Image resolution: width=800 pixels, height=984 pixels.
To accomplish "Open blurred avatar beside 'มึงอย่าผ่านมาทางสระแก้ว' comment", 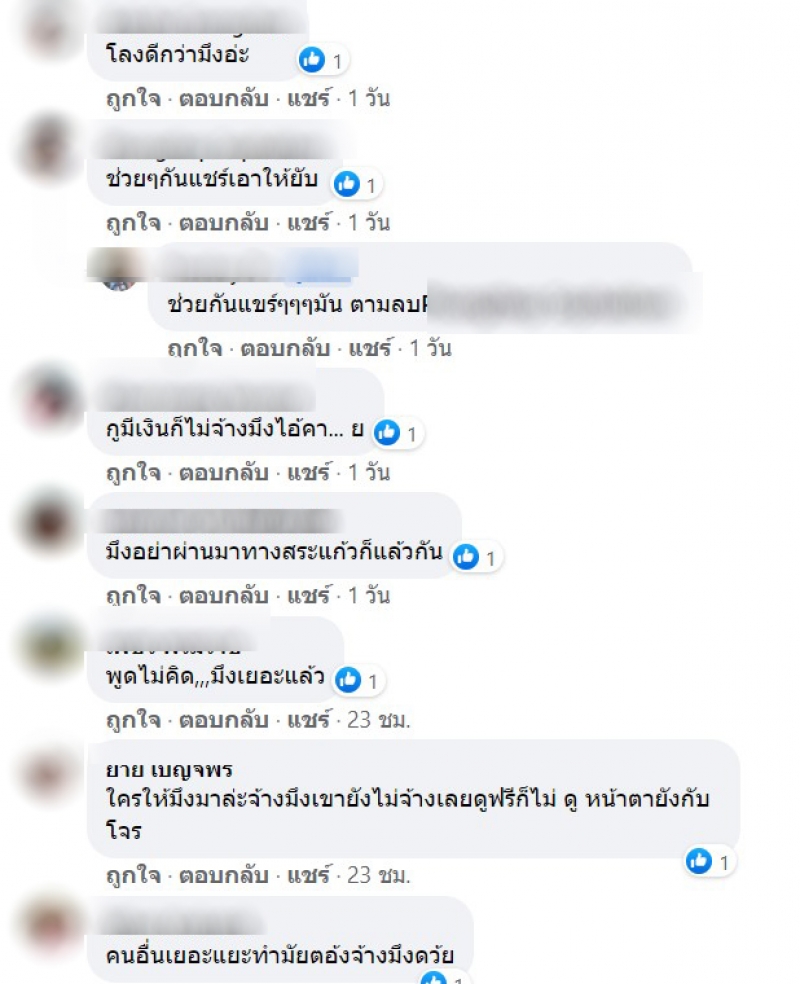I will (50, 522).
